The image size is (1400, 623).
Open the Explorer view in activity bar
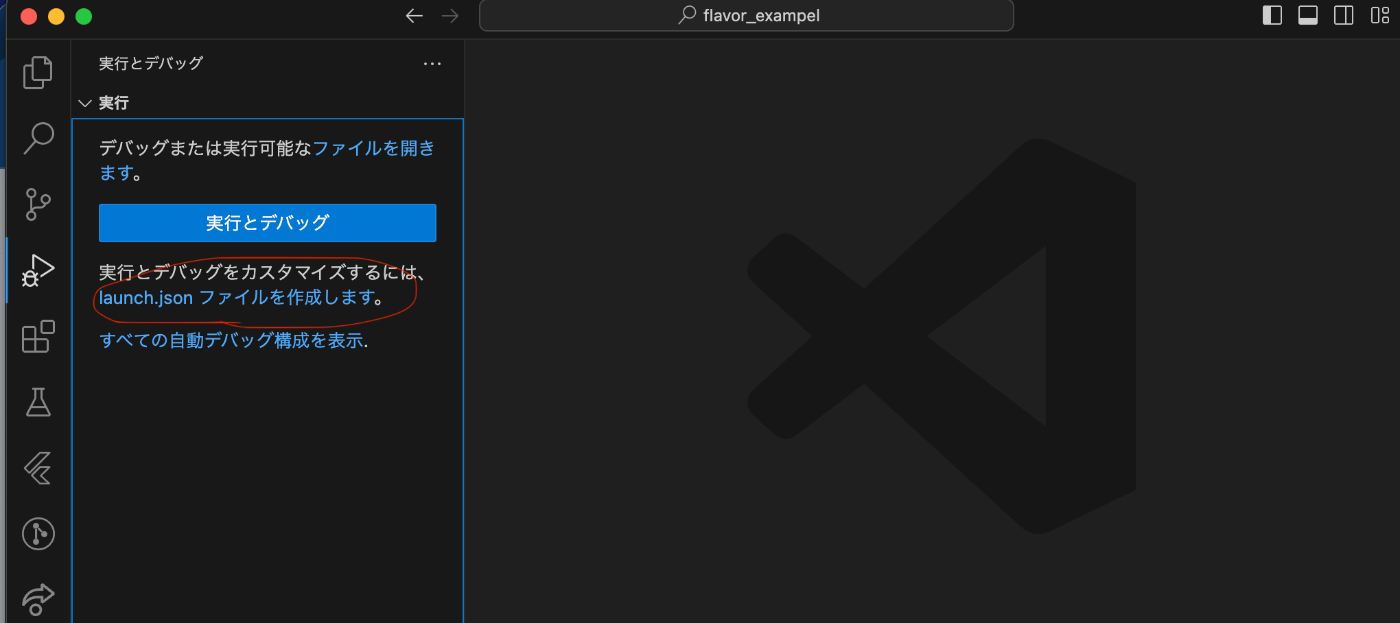click(x=38, y=72)
